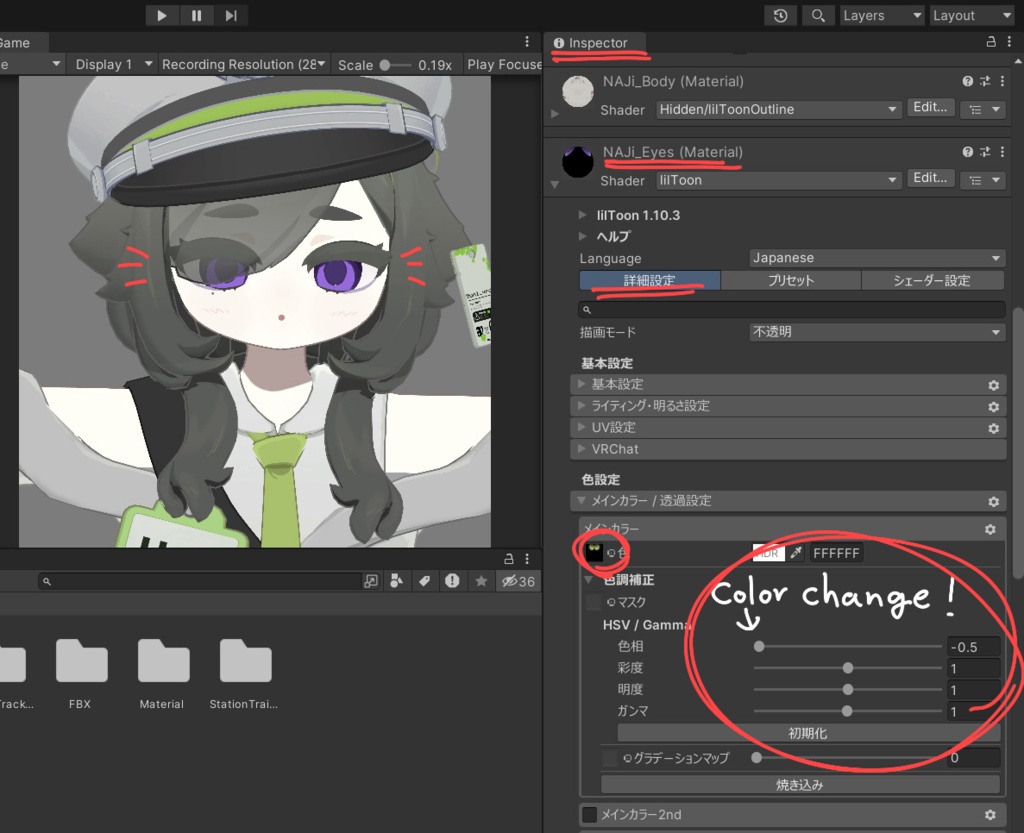The height and width of the screenshot is (833, 1024).
Task: Enable the メインカラー2nd checkbox
Action: point(589,814)
